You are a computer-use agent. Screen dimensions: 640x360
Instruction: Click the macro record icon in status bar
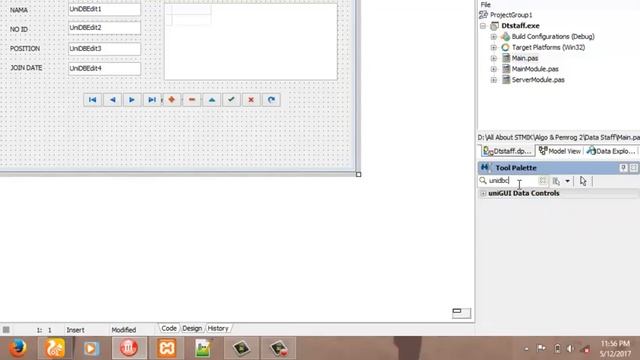pos(6,329)
